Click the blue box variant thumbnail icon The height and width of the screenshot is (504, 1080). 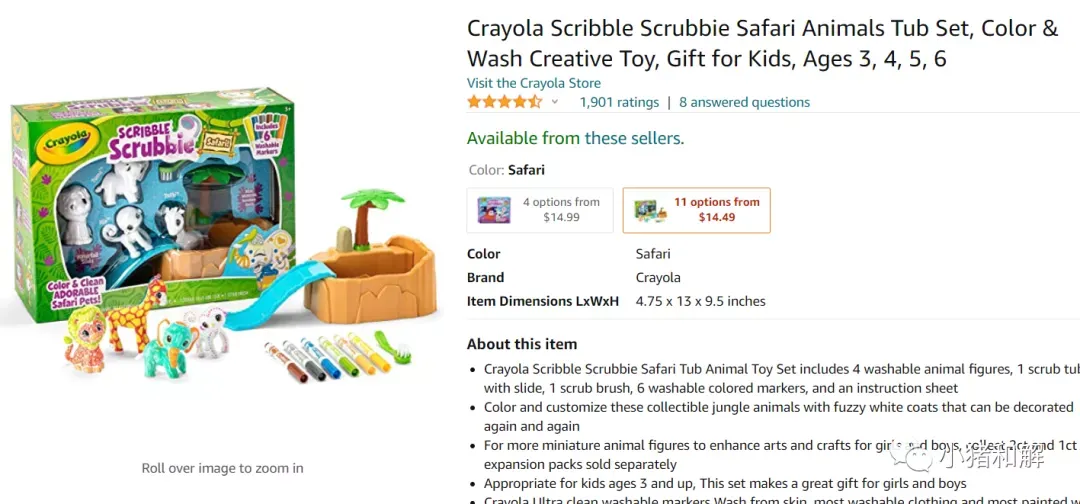pyautogui.click(x=495, y=210)
